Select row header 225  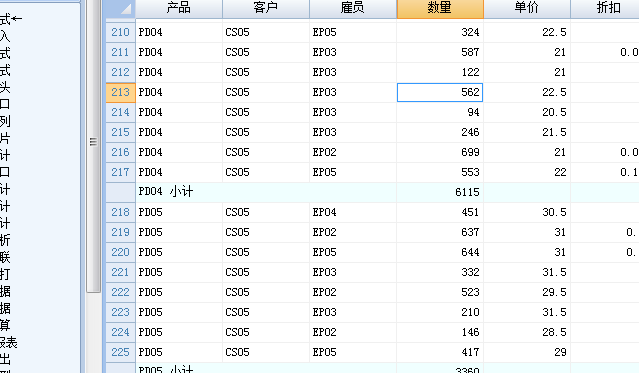(x=121, y=352)
